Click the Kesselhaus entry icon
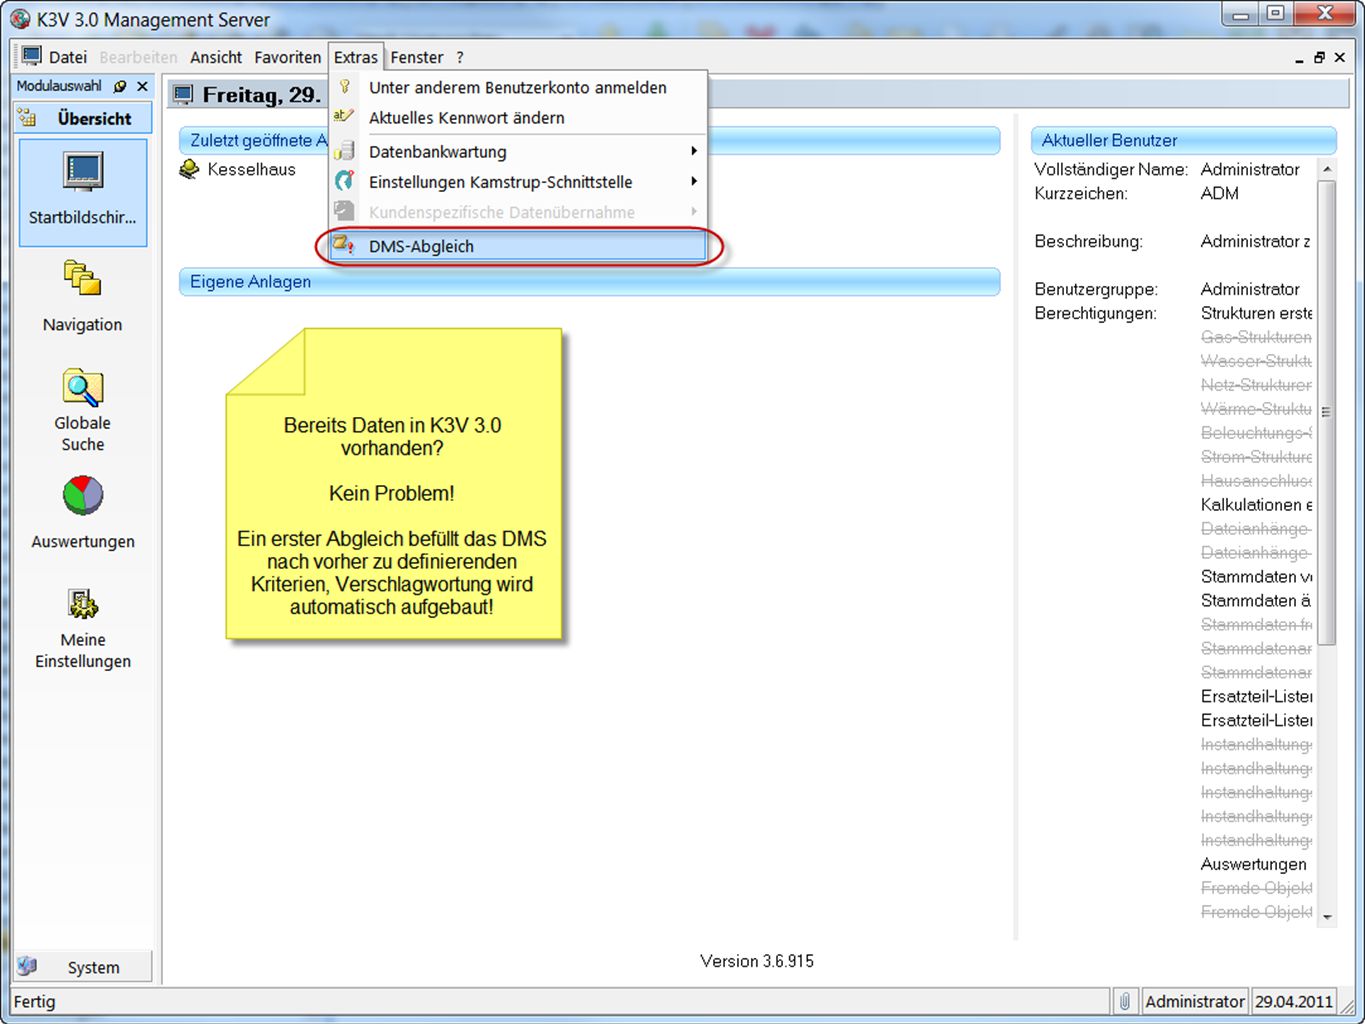The height and width of the screenshot is (1024, 1365). coord(189,169)
